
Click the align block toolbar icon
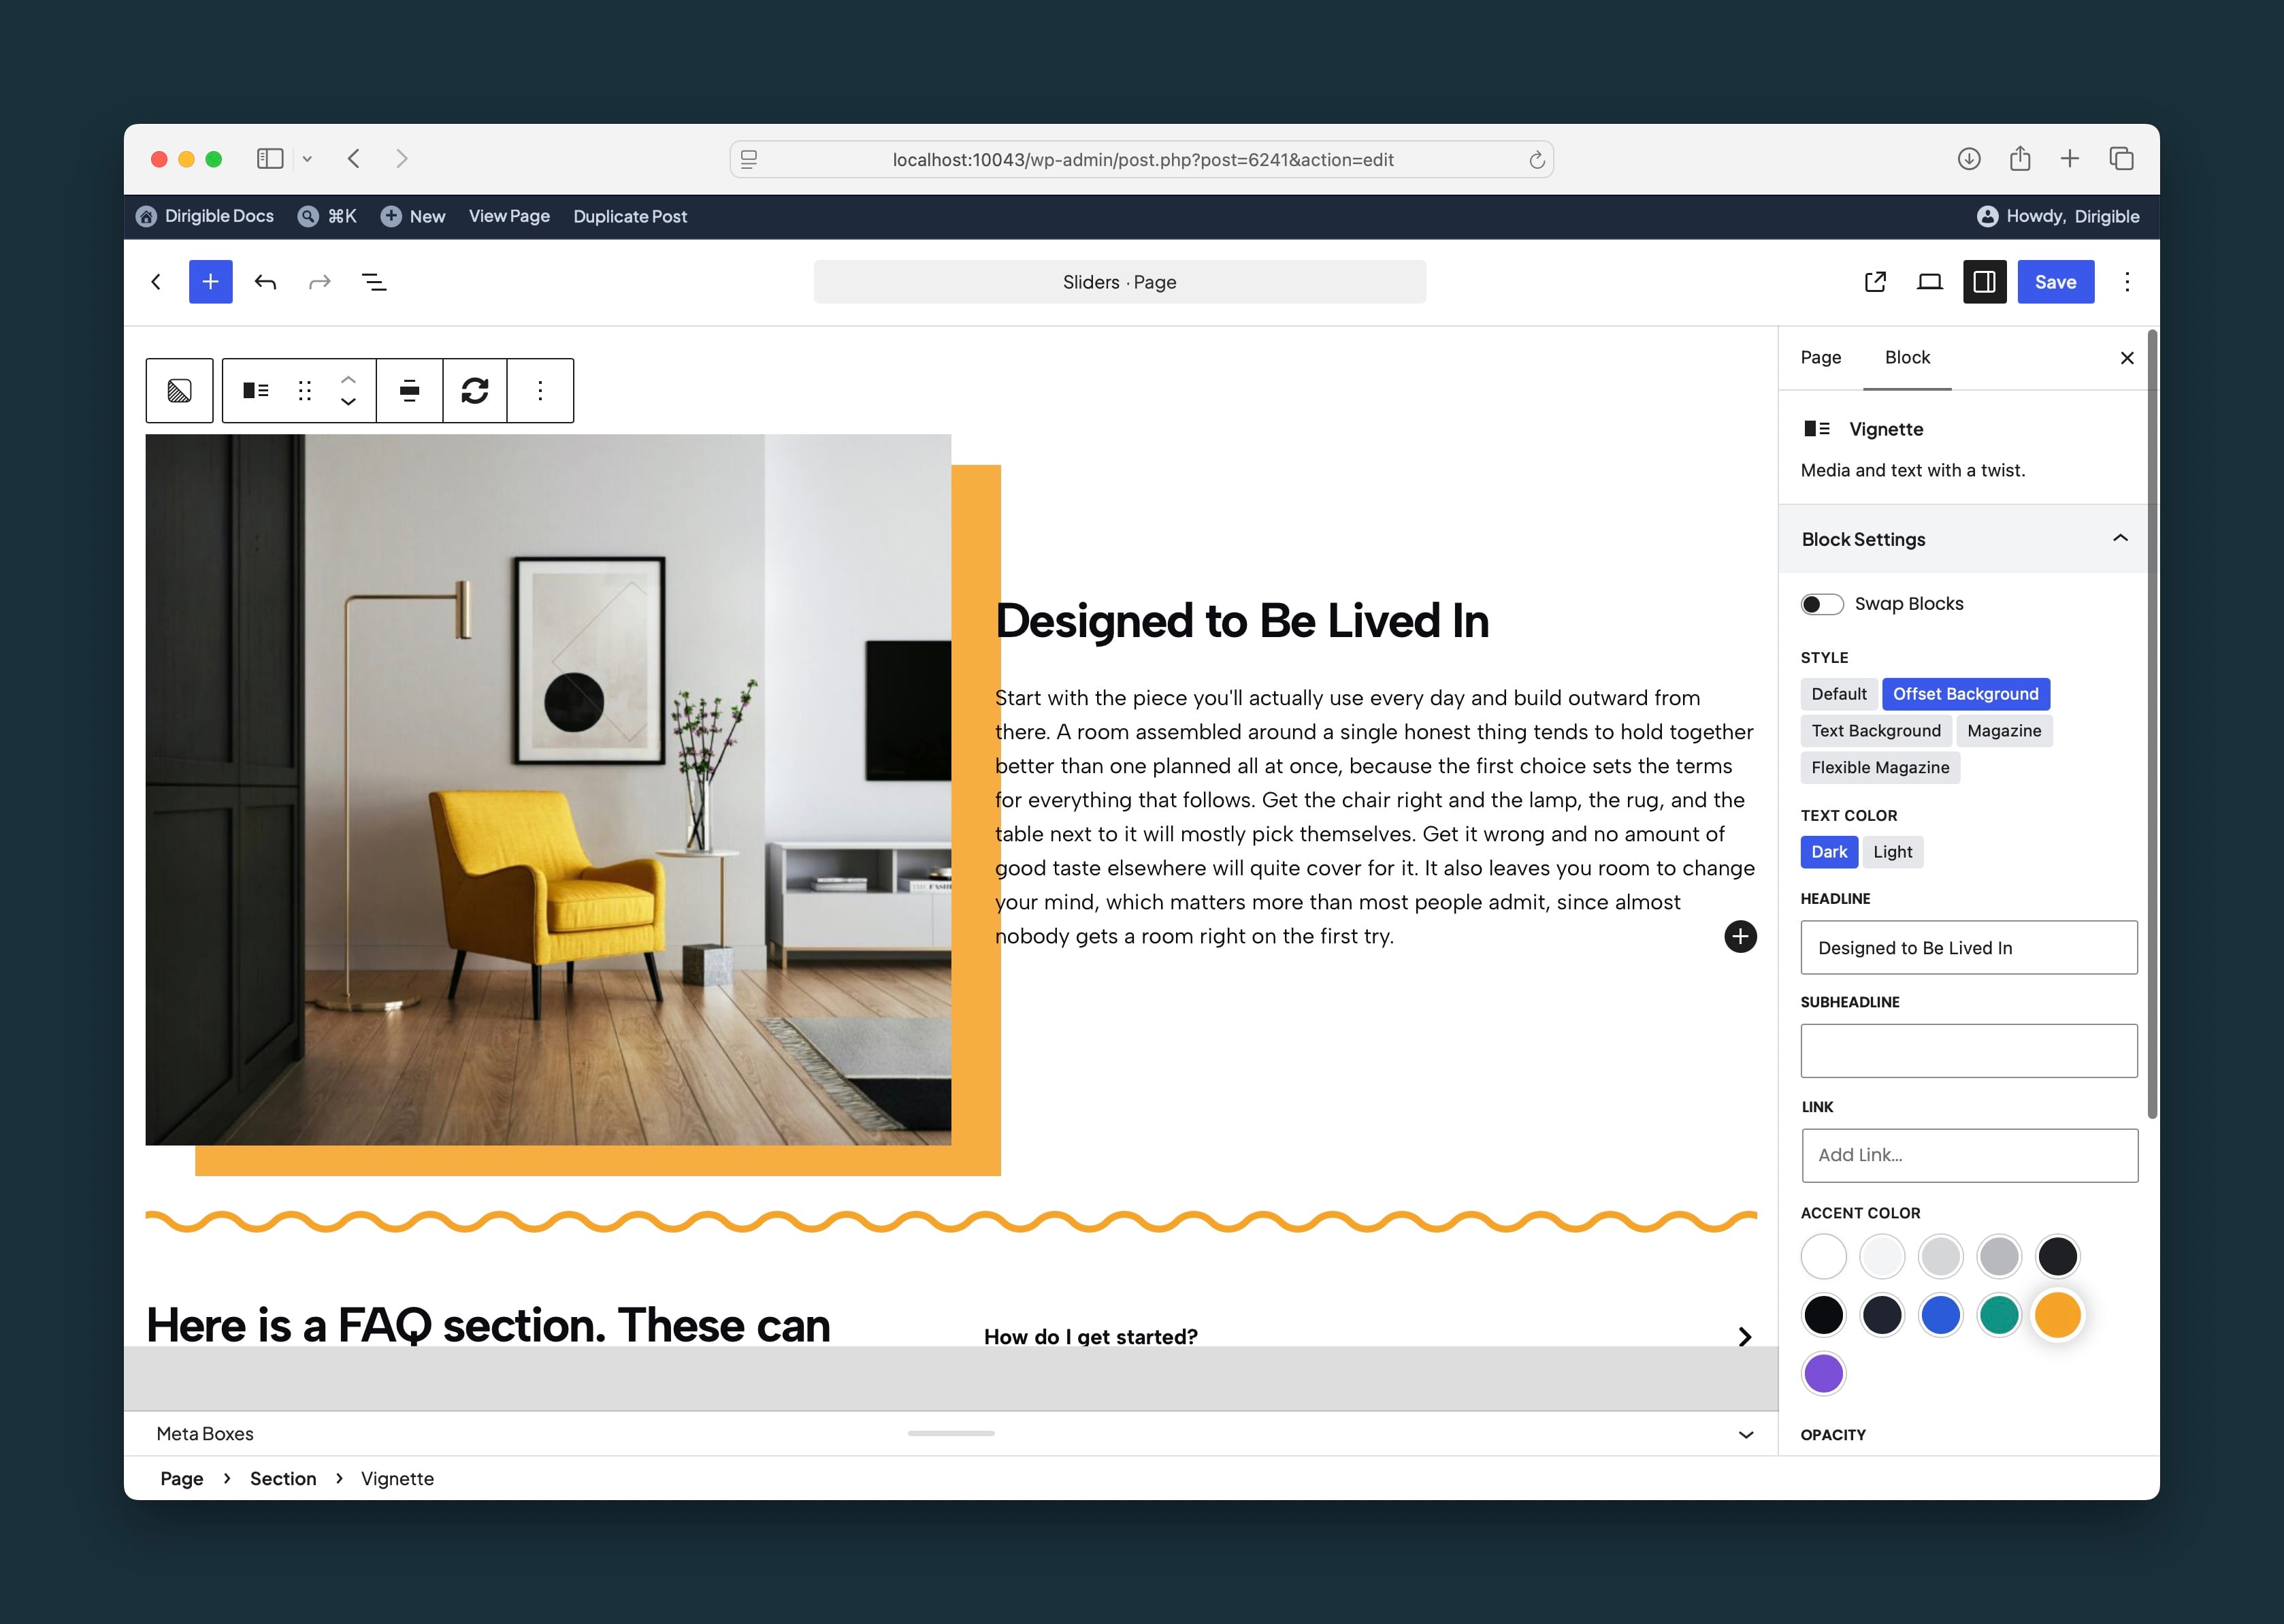coord(409,390)
